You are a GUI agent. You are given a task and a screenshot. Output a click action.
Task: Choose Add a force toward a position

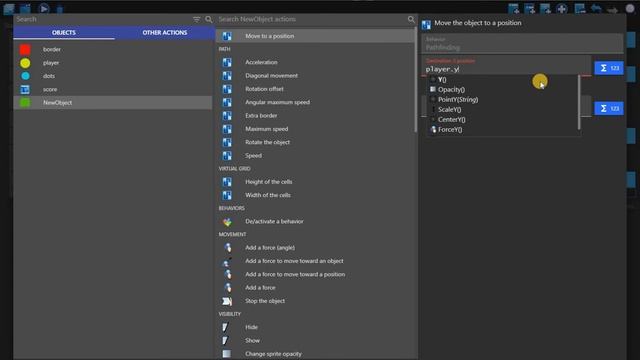[315, 274]
